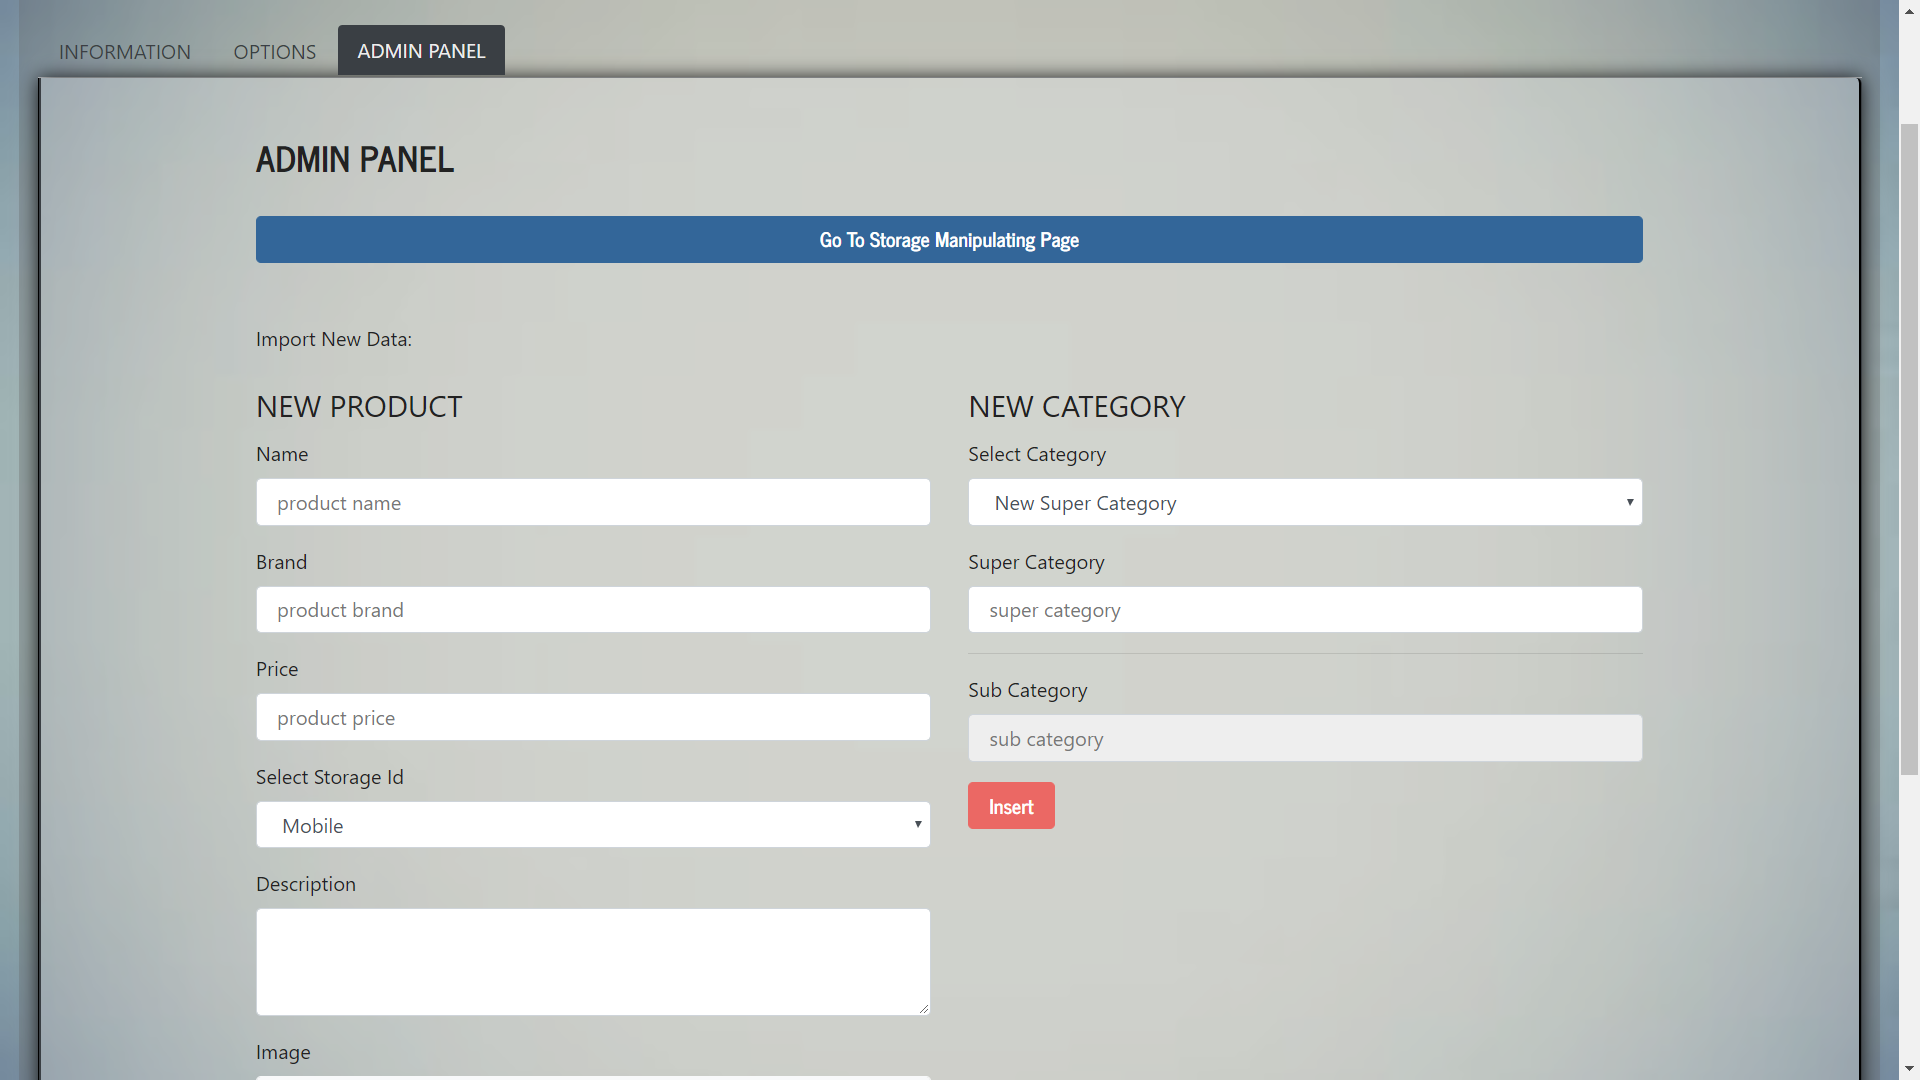Open the Select Category dropdown
This screenshot has width=1920, height=1080.
pos(1305,502)
